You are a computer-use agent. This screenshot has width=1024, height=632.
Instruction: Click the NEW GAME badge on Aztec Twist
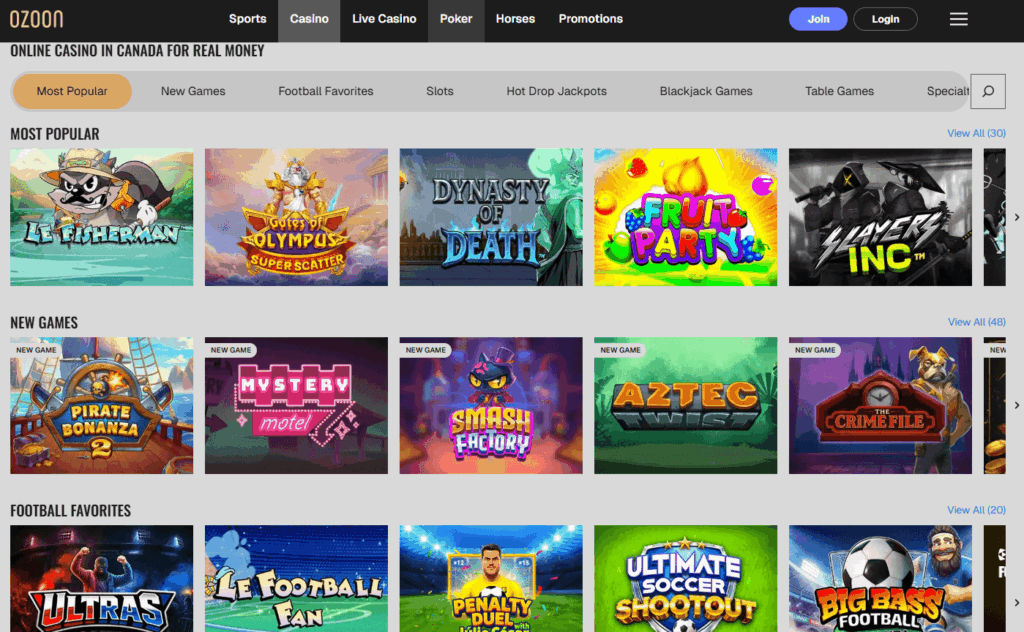[620, 350]
